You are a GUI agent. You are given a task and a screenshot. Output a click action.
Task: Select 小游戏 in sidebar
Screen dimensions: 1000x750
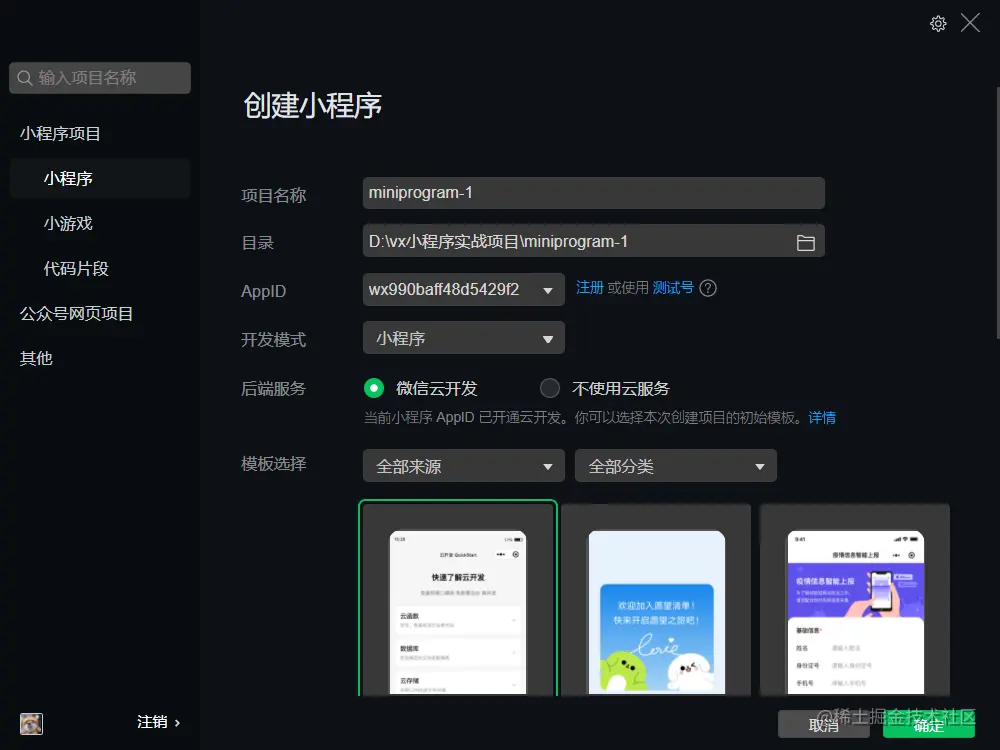68,223
